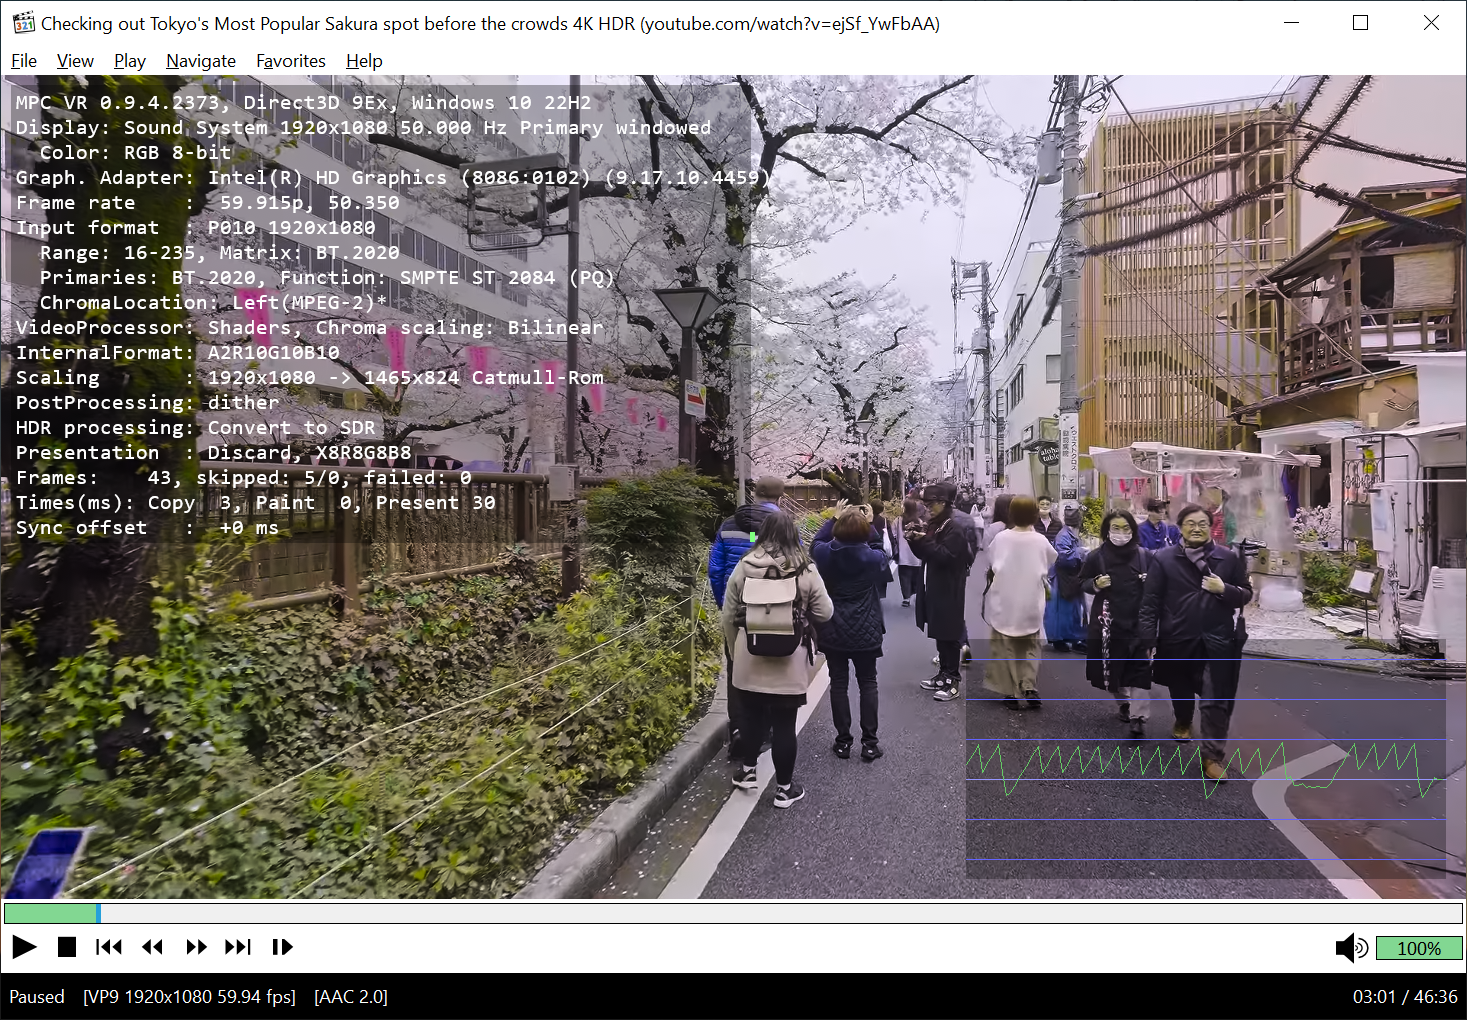Viewport: 1467px width, 1020px height.
Task: Open the Play menu
Action: (130, 61)
